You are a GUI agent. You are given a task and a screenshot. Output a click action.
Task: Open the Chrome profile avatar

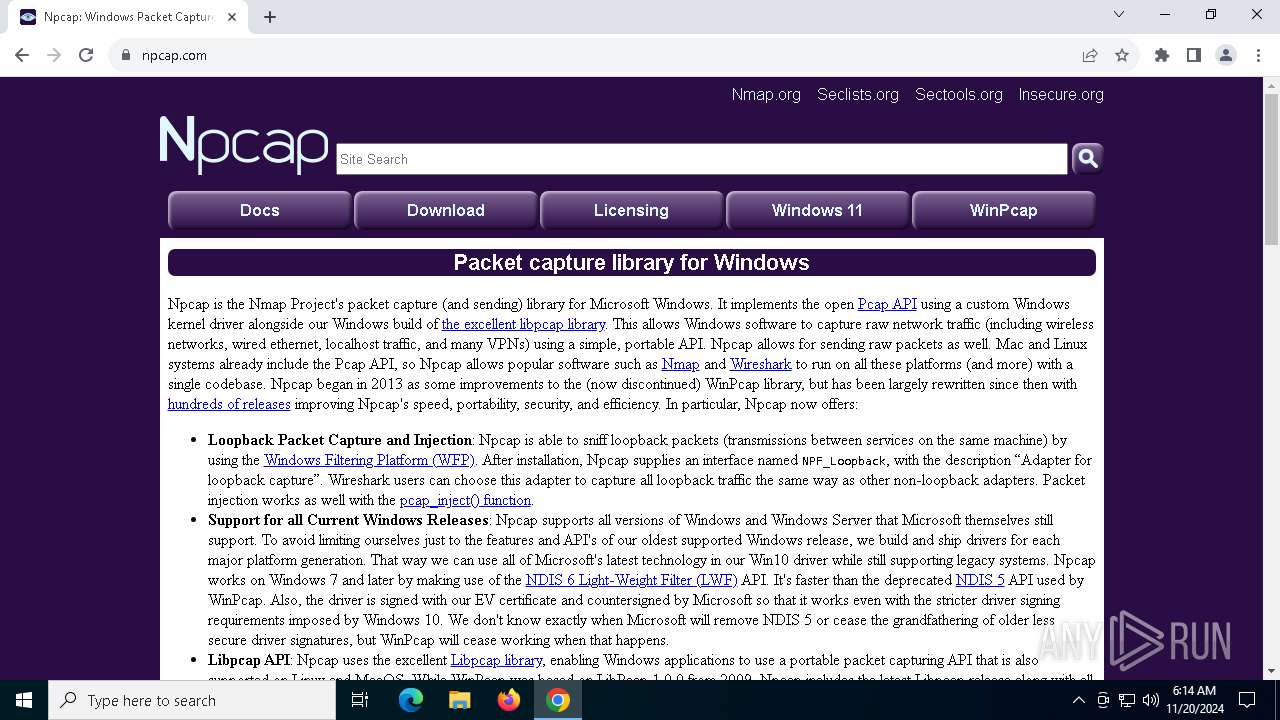(1226, 55)
